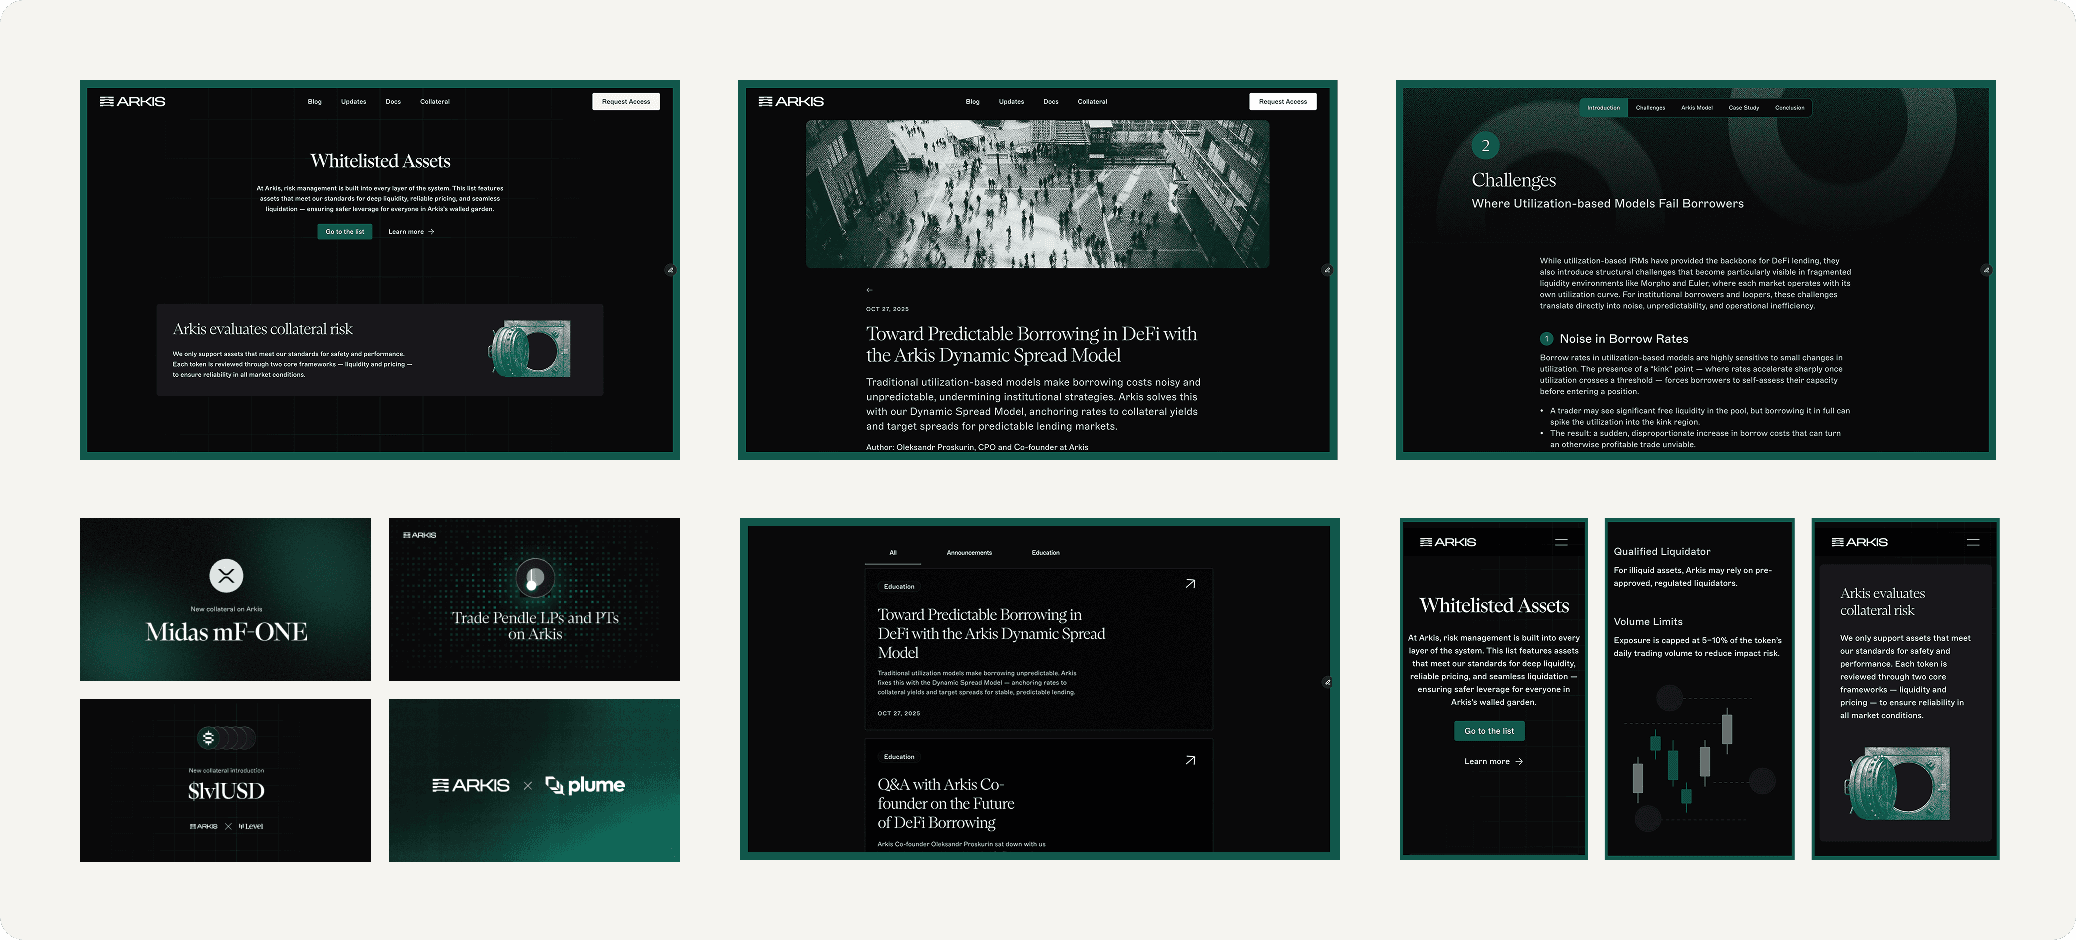Image resolution: width=2076 pixels, height=940 pixels.
Task: Click the plume logo in the Arkis x plume banner
Action: pyautogui.click(x=585, y=785)
